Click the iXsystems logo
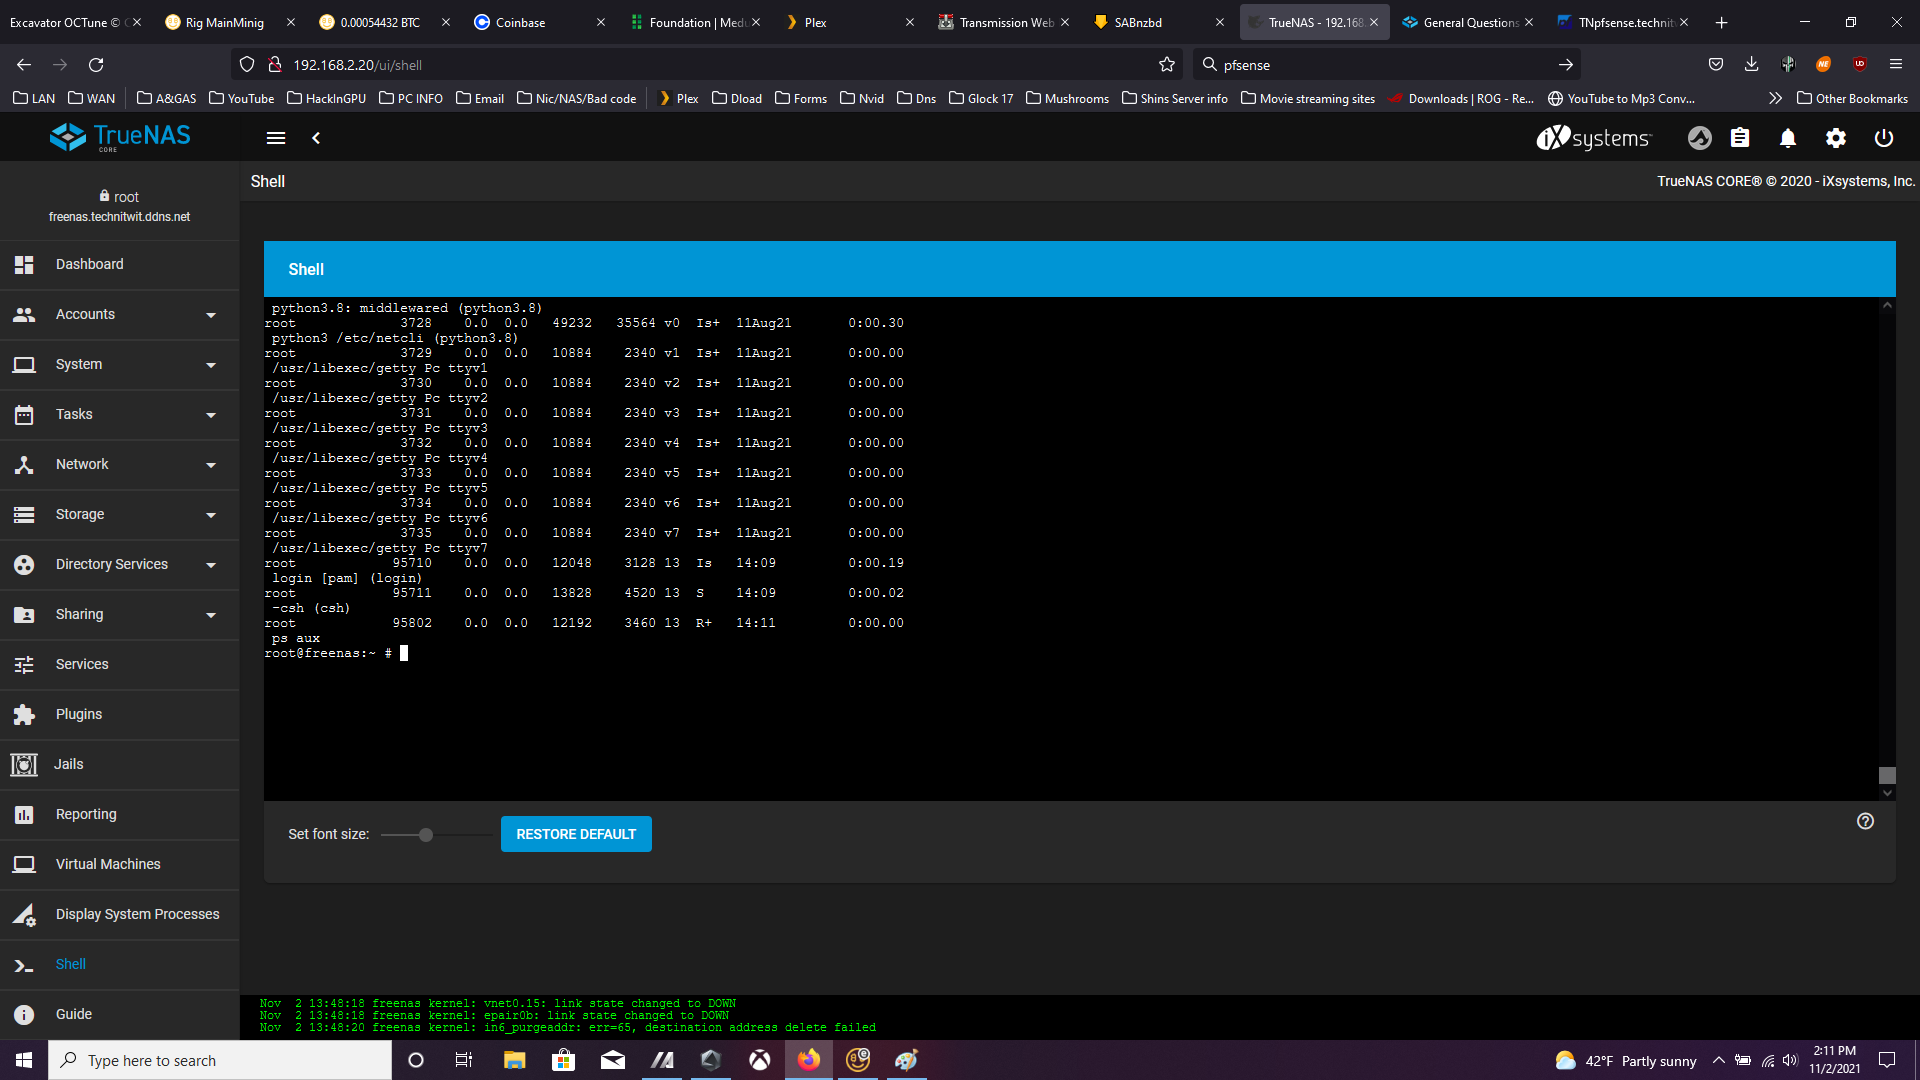The width and height of the screenshot is (1920, 1080). pyautogui.click(x=1594, y=138)
